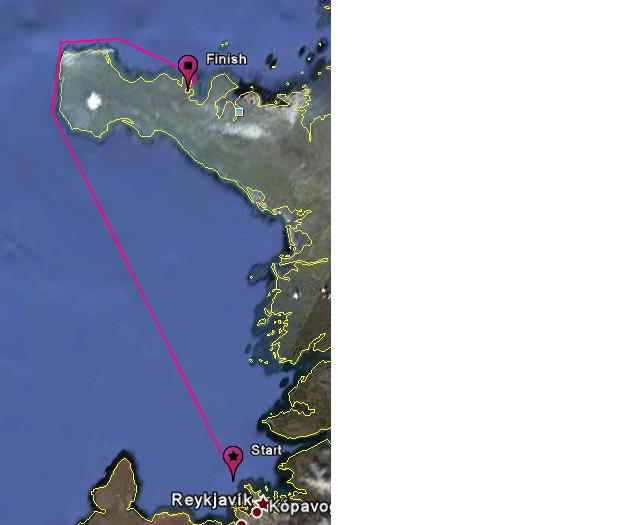This screenshot has height=525, width=640.
Task: Click the pink route's top vertex west of Finish
Action: click(119, 39)
